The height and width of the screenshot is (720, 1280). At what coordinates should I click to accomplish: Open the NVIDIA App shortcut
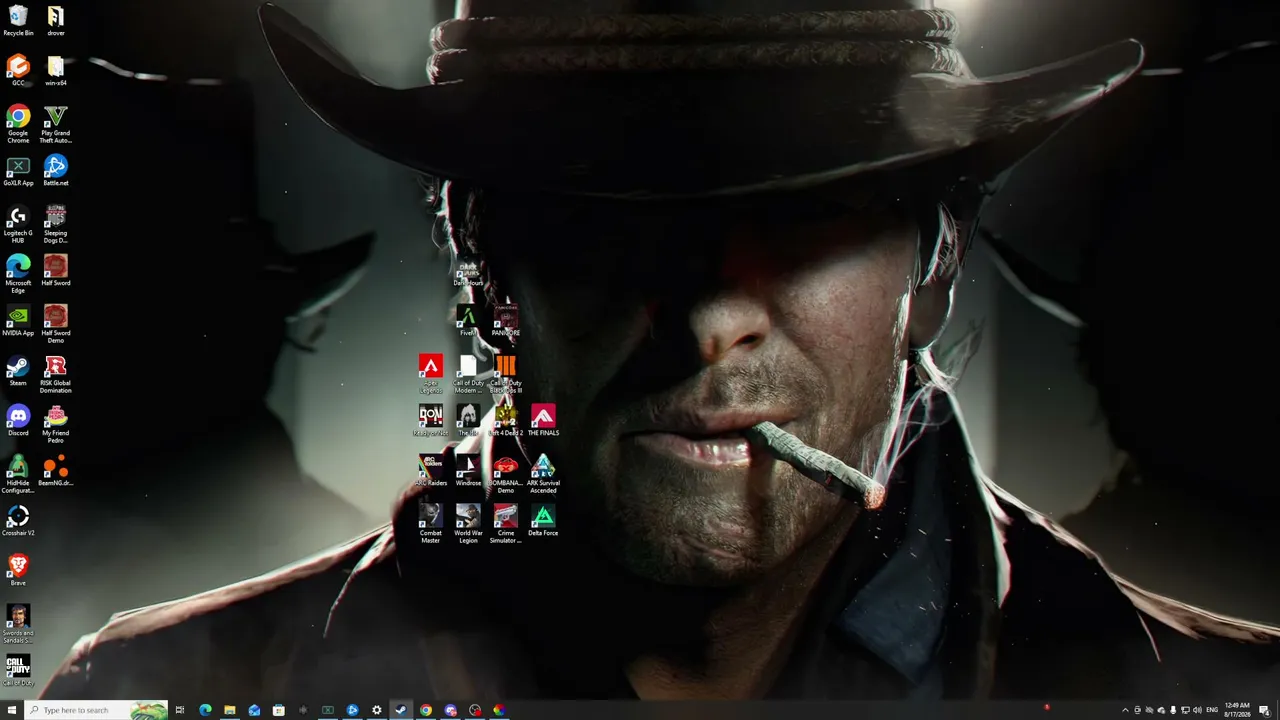pos(18,320)
